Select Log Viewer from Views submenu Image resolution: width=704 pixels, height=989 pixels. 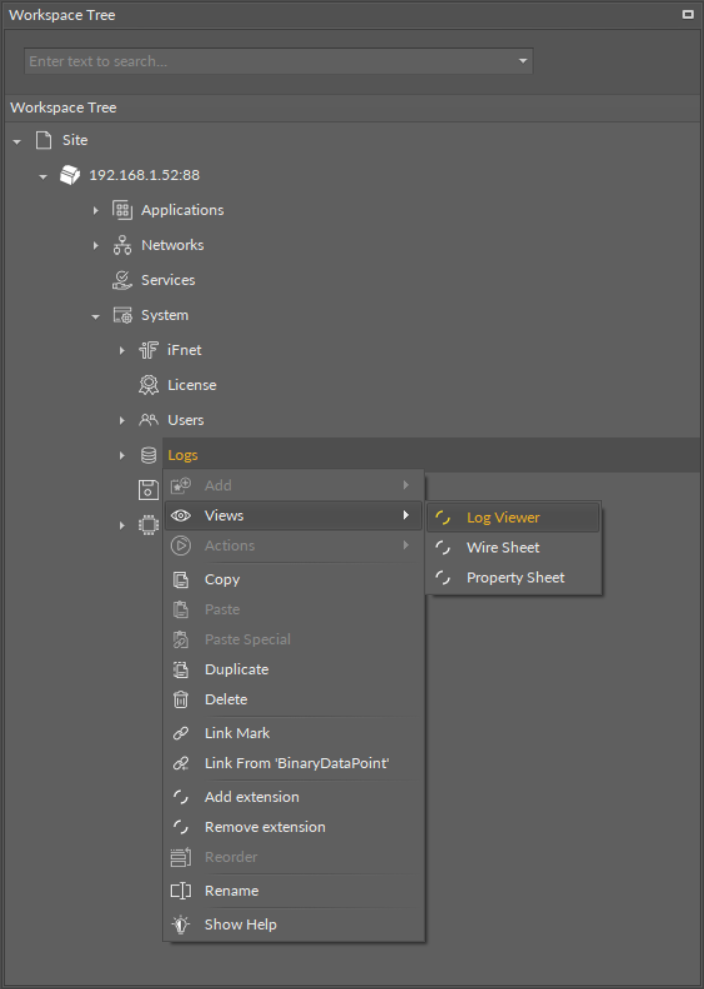(502, 518)
